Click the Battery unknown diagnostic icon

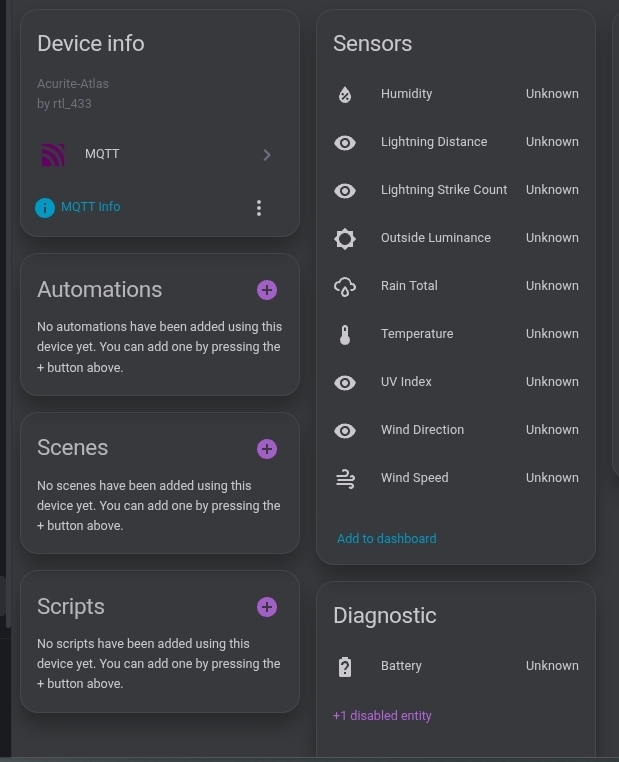(345, 667)
